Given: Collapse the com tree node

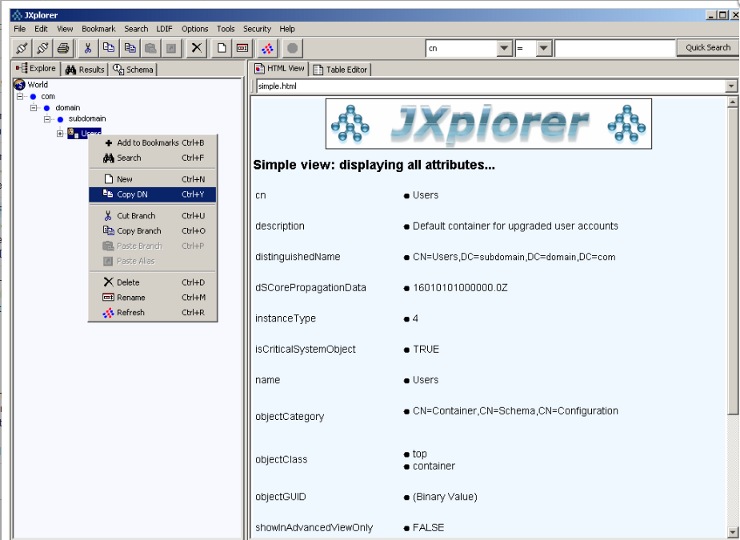Looking at the screenshot, I should [x=20, y=96].
